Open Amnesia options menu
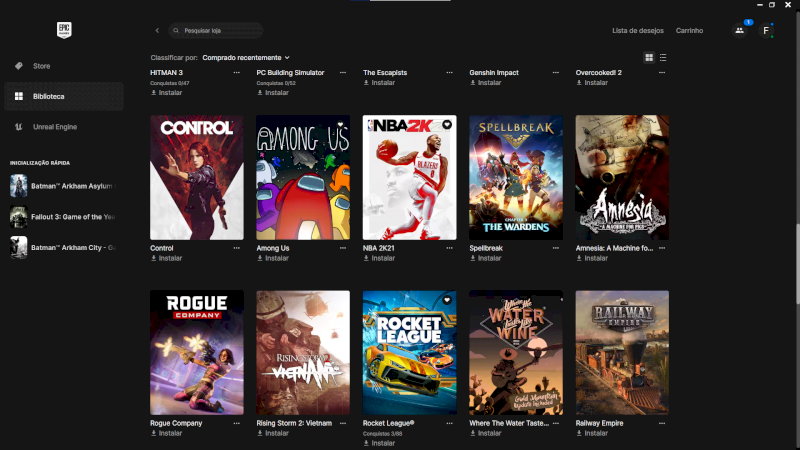The height and width of the screenshot is (450, 800). click(662, 248)
